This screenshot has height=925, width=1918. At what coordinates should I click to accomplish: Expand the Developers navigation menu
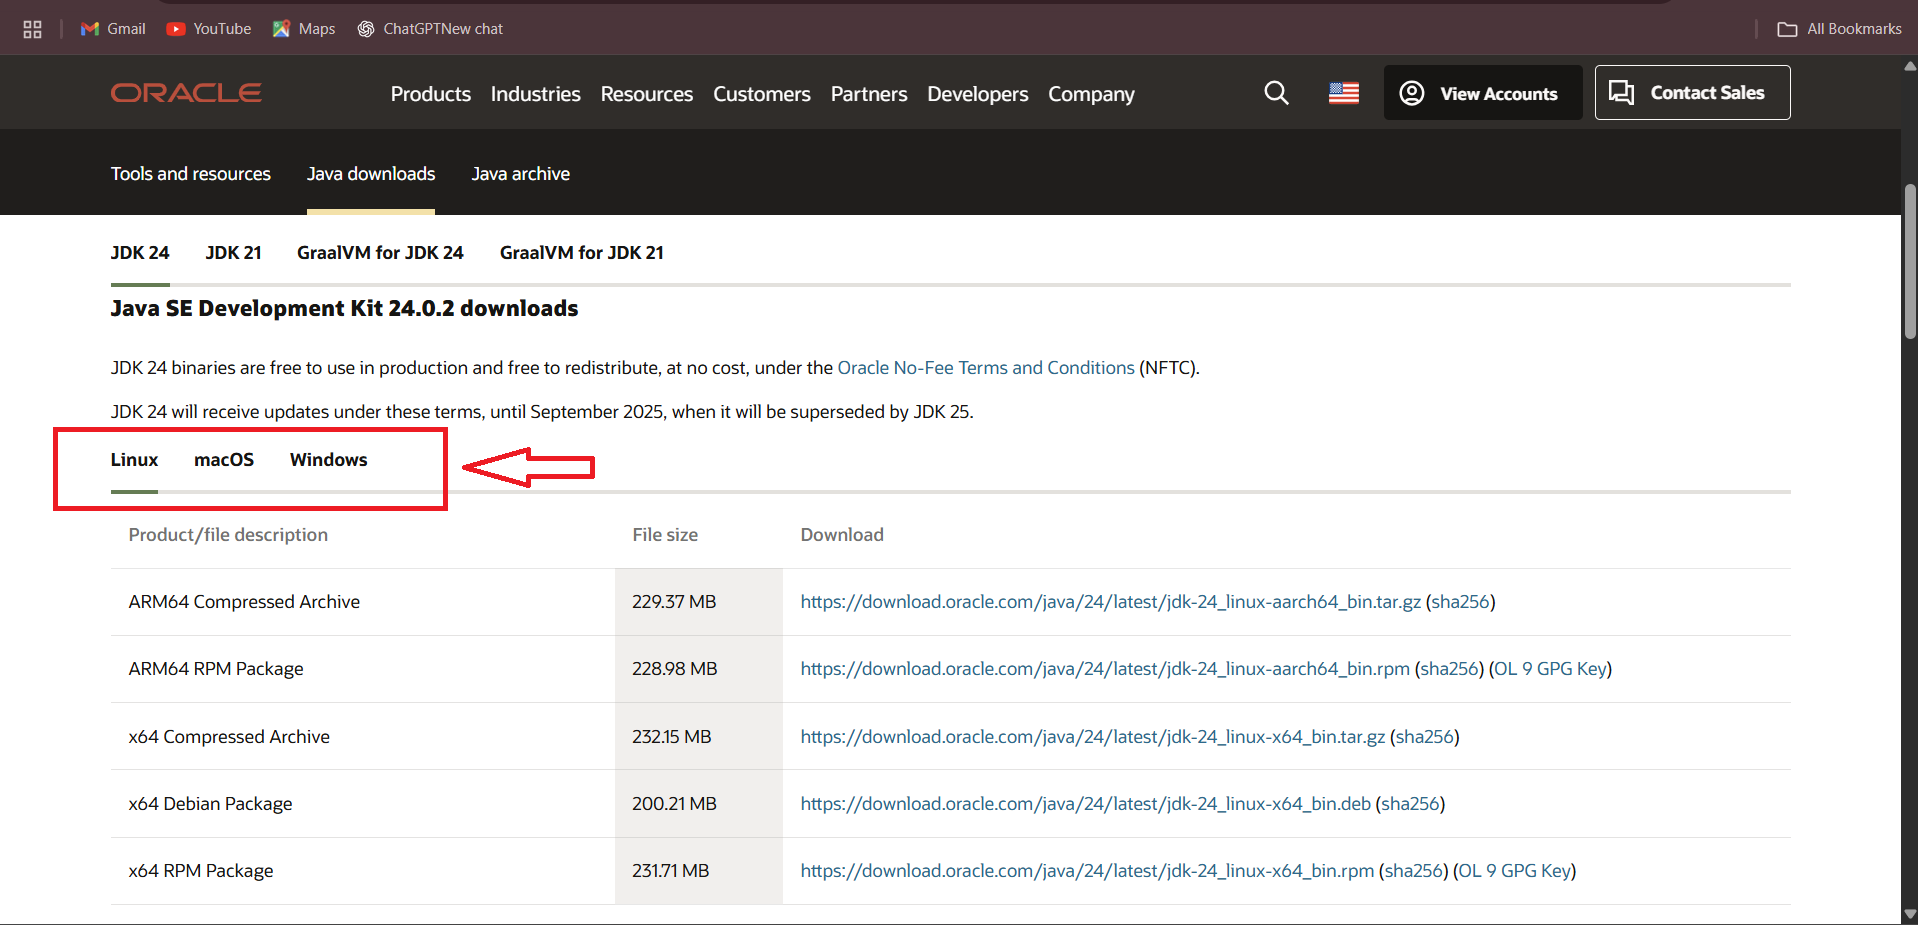coord(977,94)
